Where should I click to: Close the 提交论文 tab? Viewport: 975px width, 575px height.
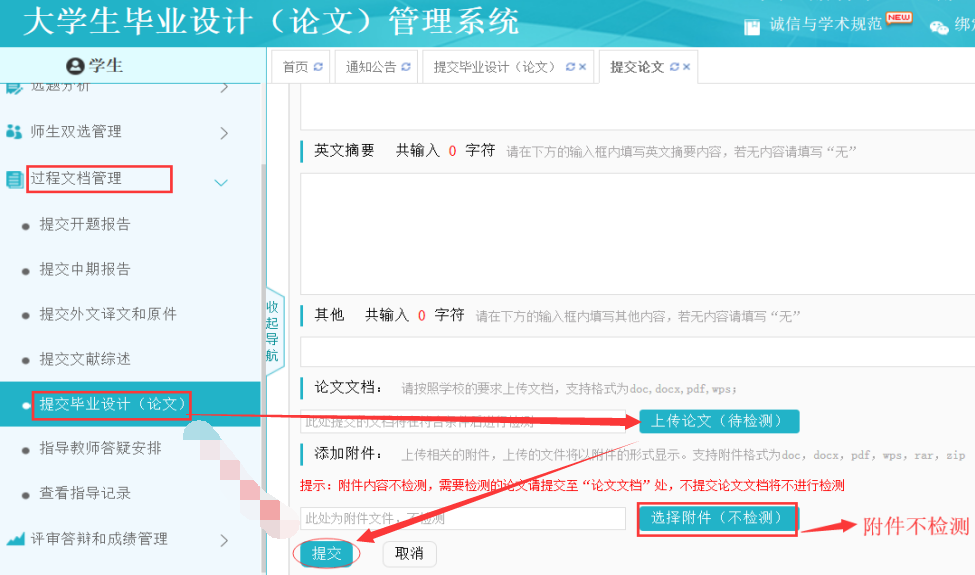click(686, 67)
